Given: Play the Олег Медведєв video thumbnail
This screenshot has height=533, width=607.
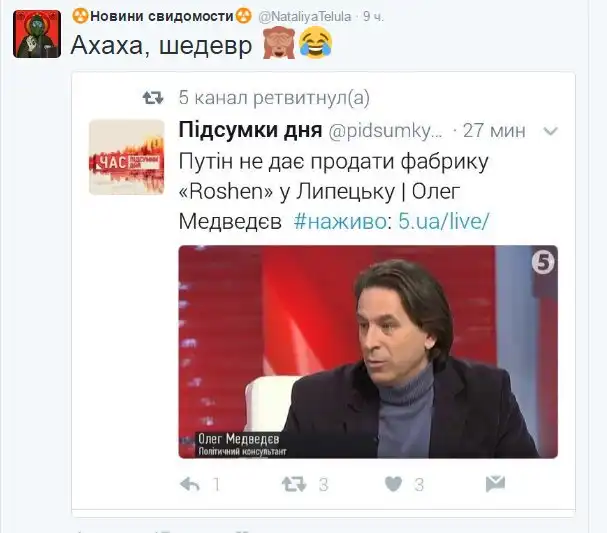Looking at the screenshot, I should [x=368, y=352].
